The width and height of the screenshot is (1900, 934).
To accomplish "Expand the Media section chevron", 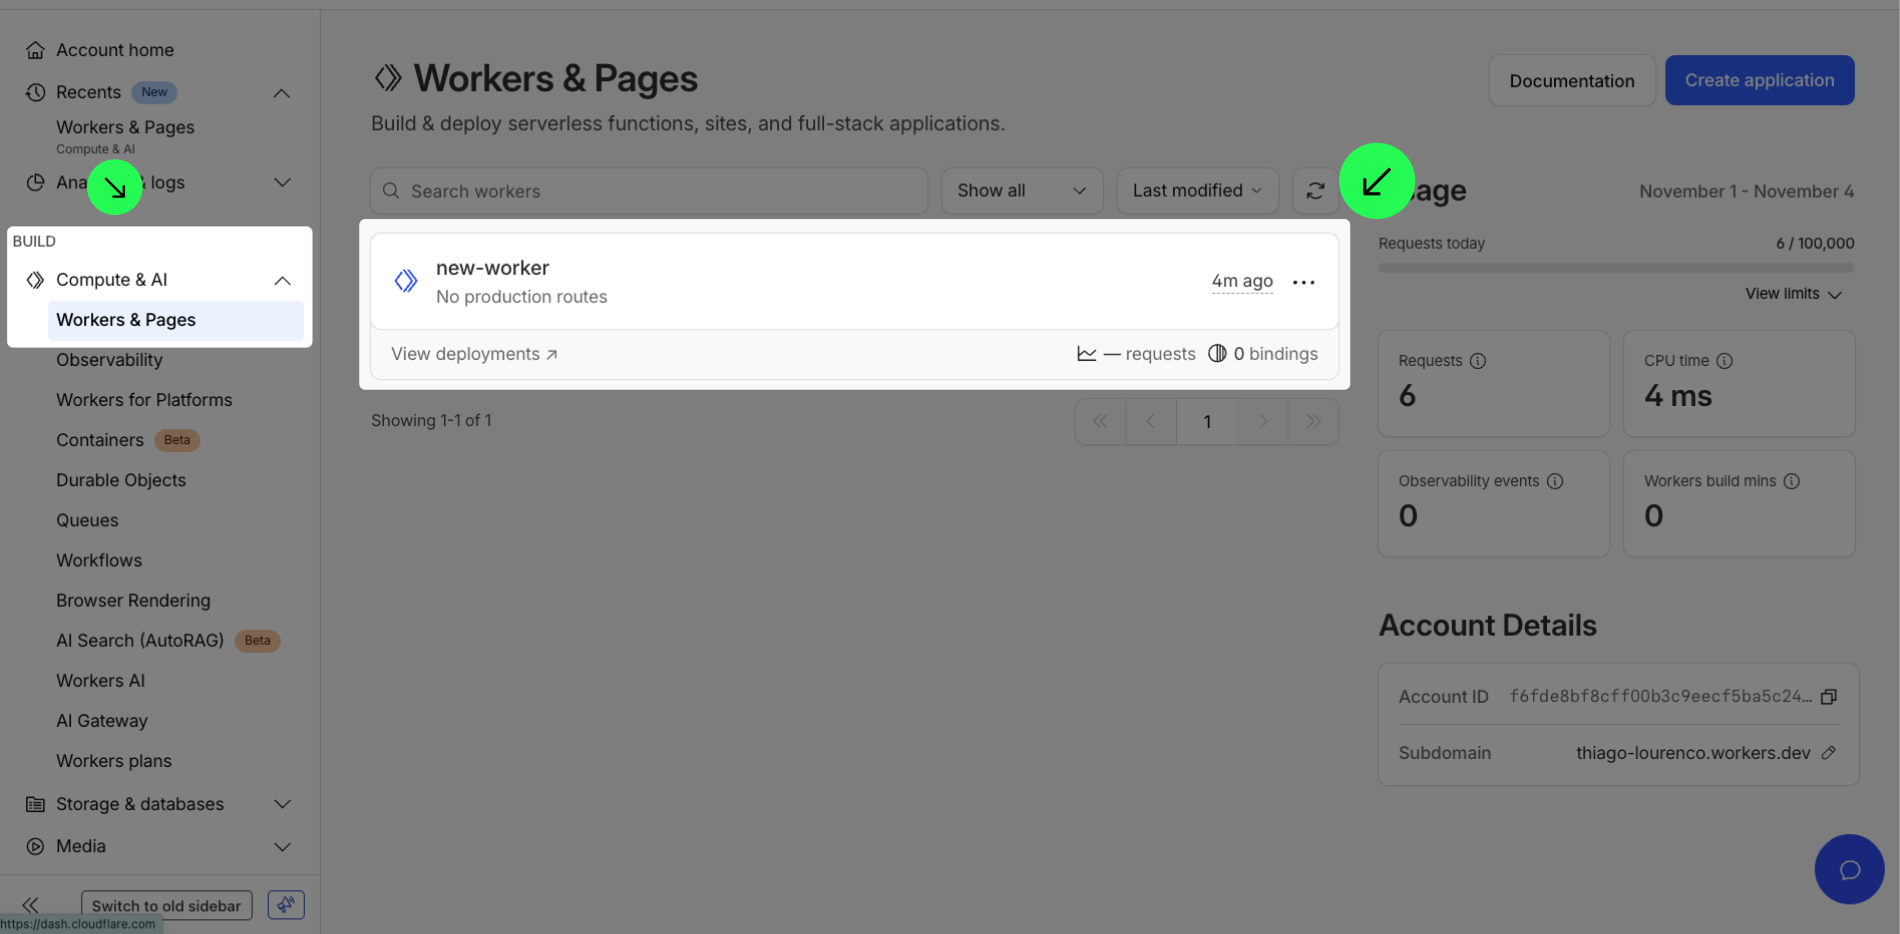I will pyautogui.click(x=283, y=847).
